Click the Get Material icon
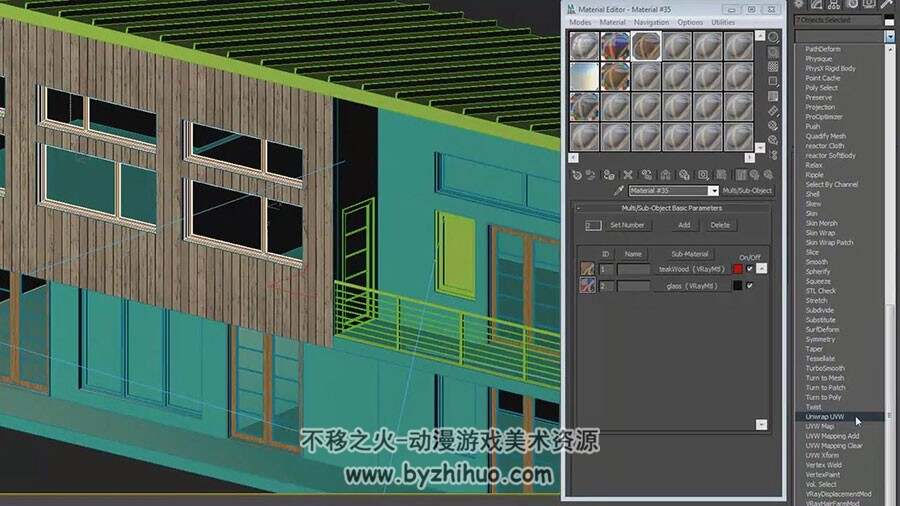The width and height of the screenshot is (900, 506). (577, 175)
